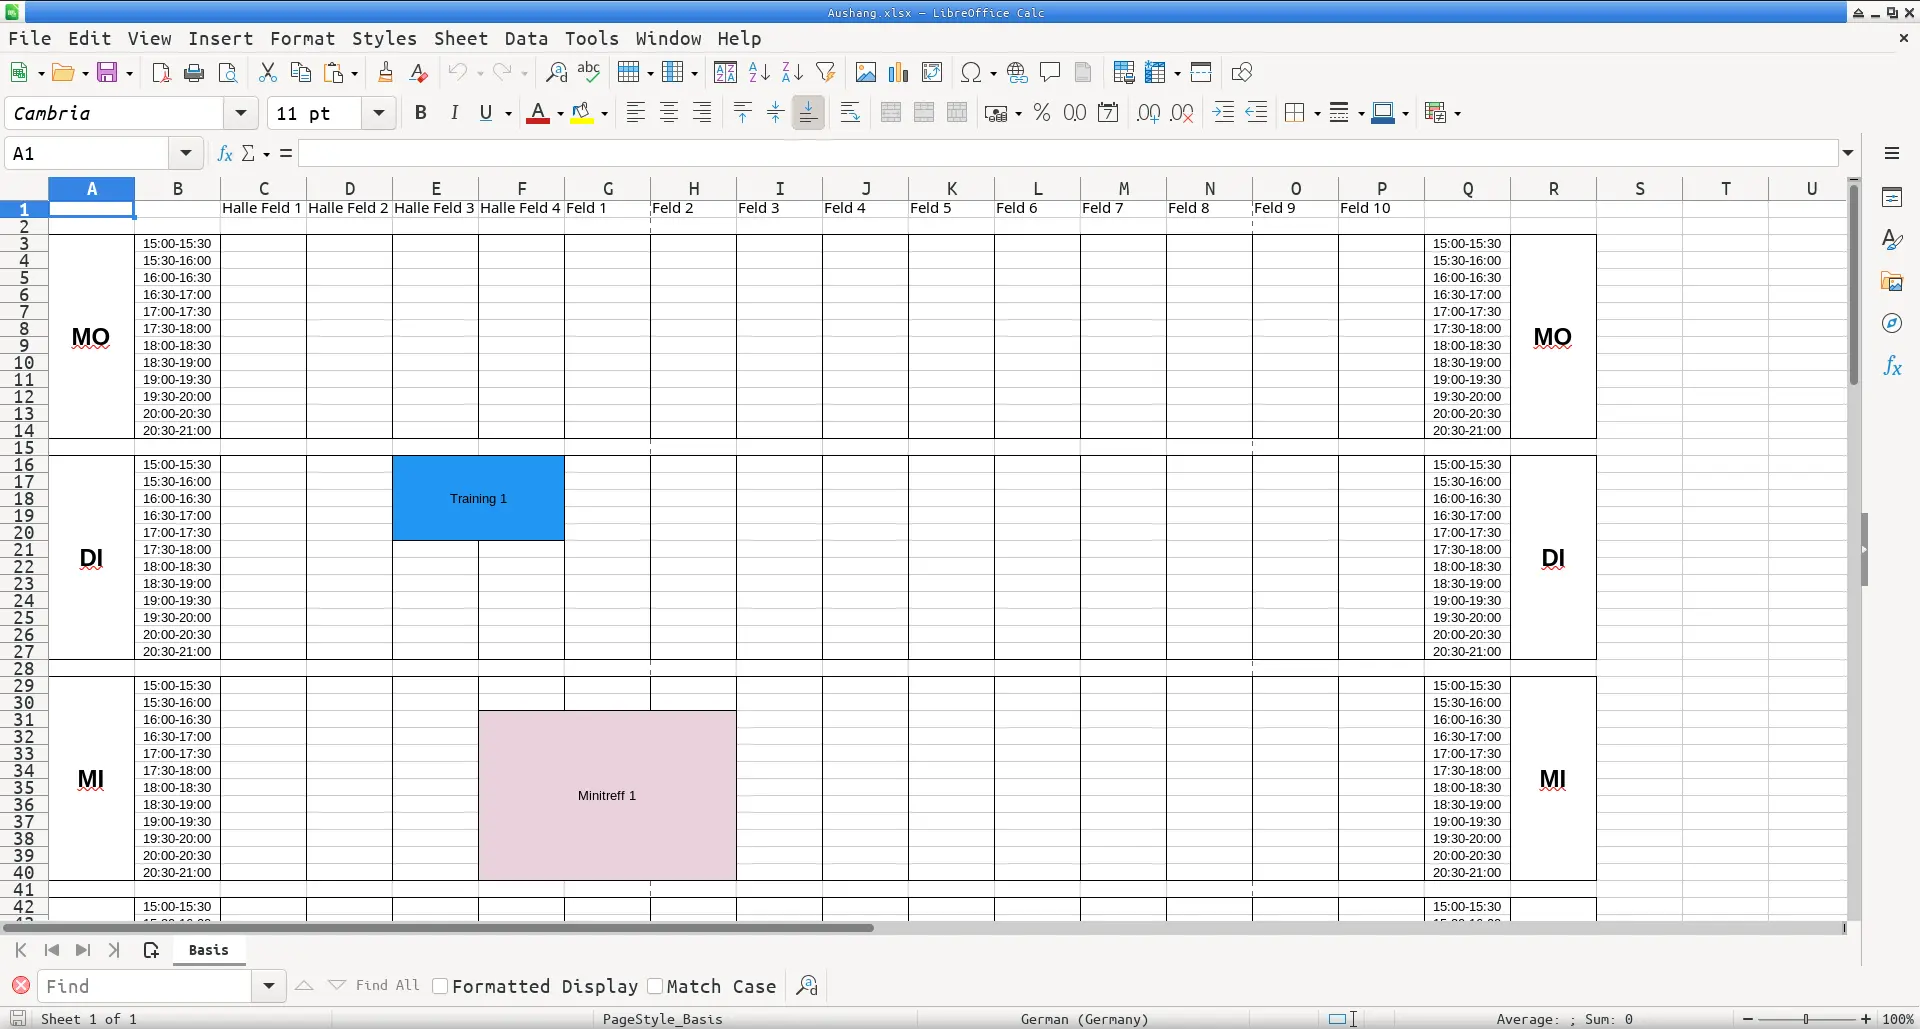Image resolution: width=1920 pixels, height=1029 pixels.
Task: Insert Chart icon in toolbar
Action: pyautogui.click(x=898, y=72)
